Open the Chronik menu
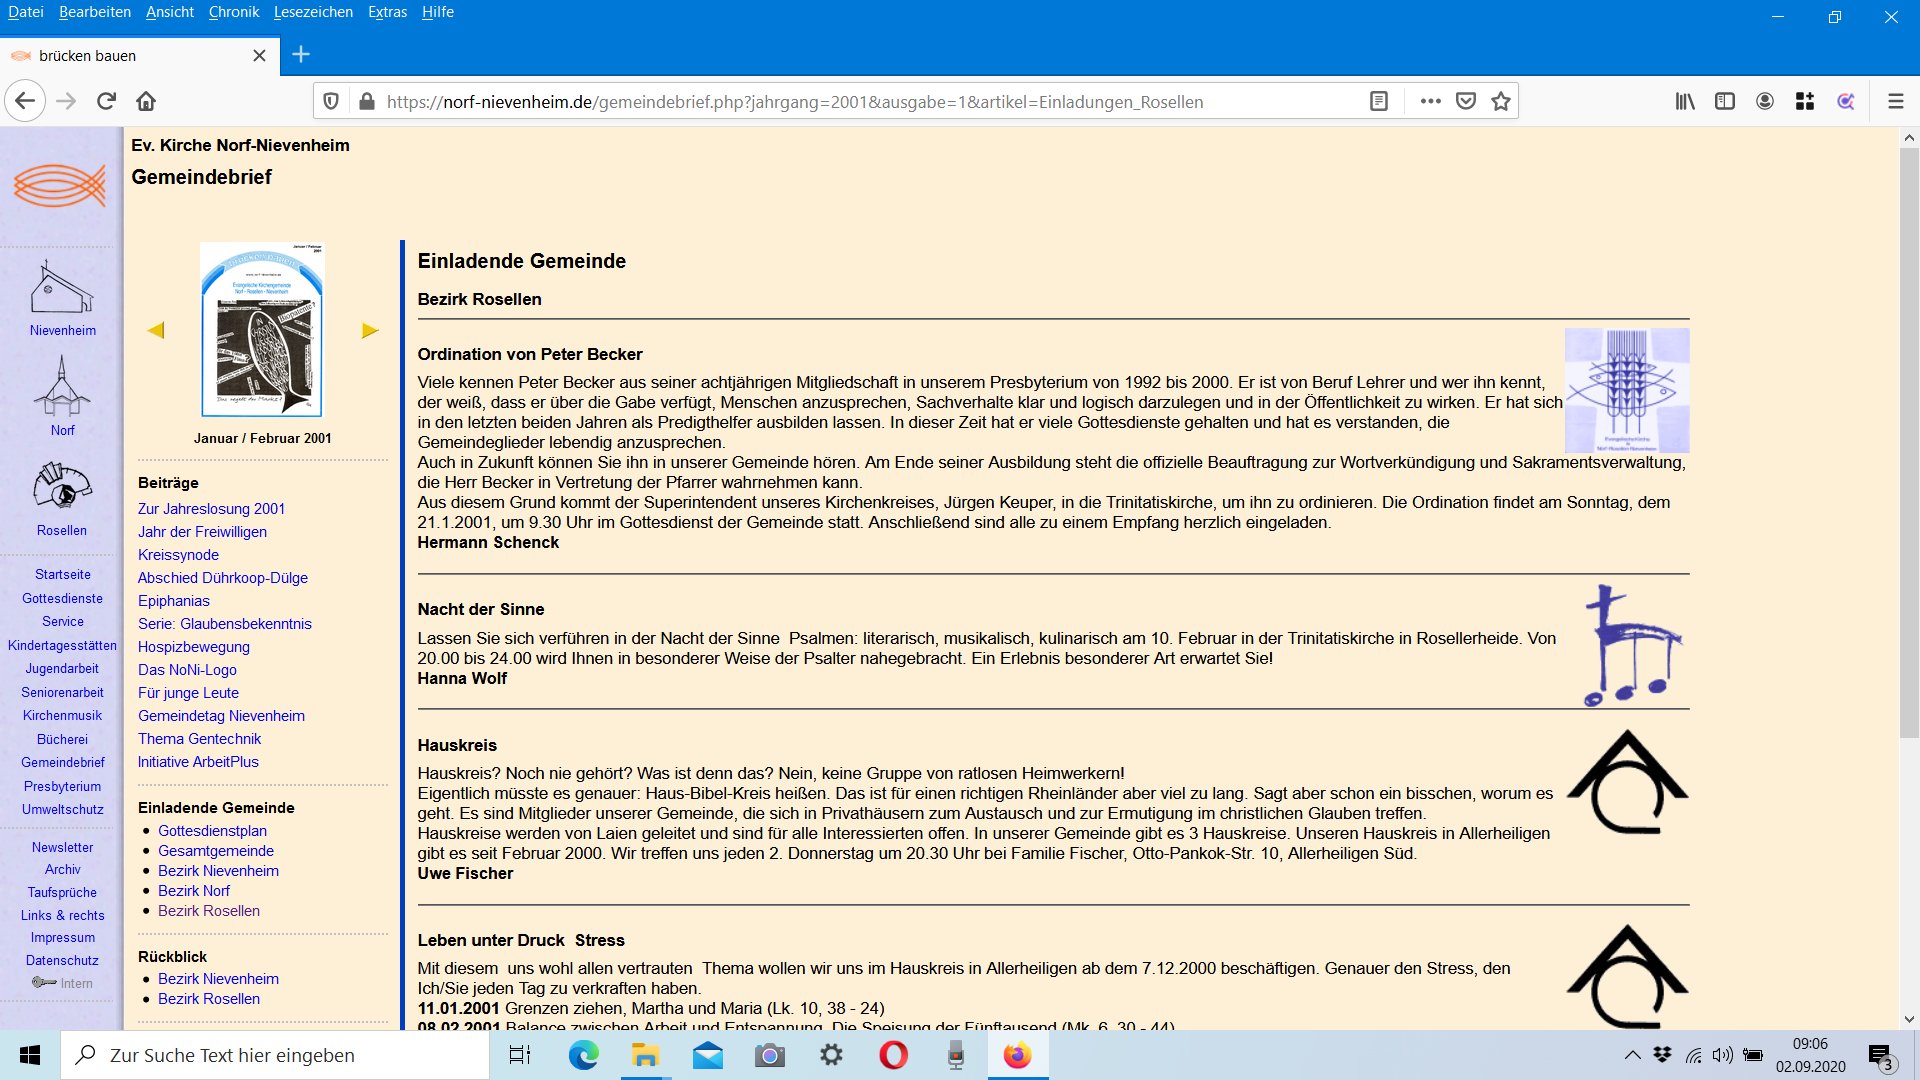The image size is (1920, 1080). pyautogui.click(x=234, y=12)
